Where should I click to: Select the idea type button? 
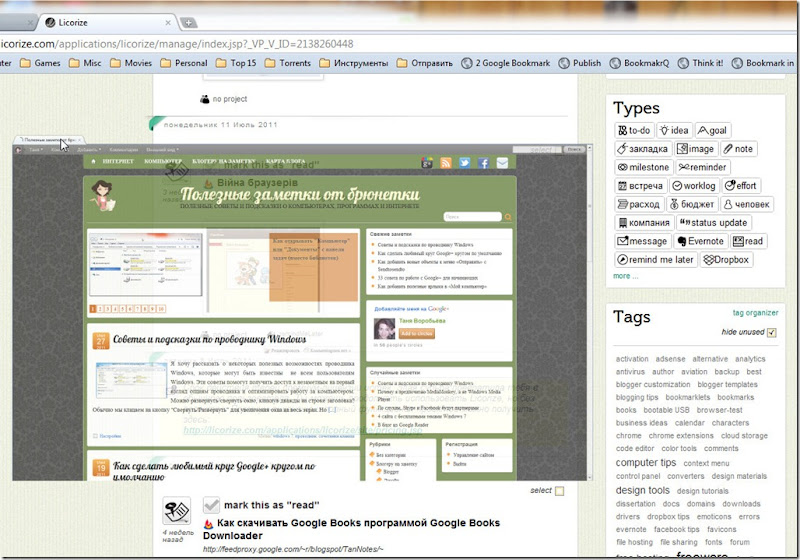click(x=674, y=131)
